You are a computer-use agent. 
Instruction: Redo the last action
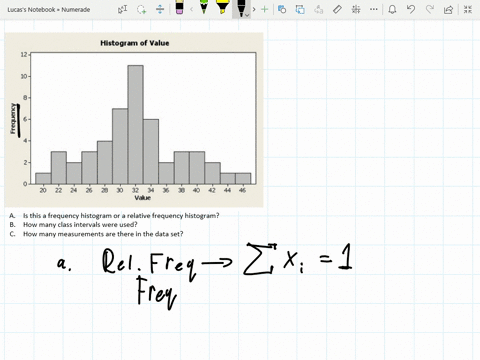pyautogui.click(x=430, y=9)
